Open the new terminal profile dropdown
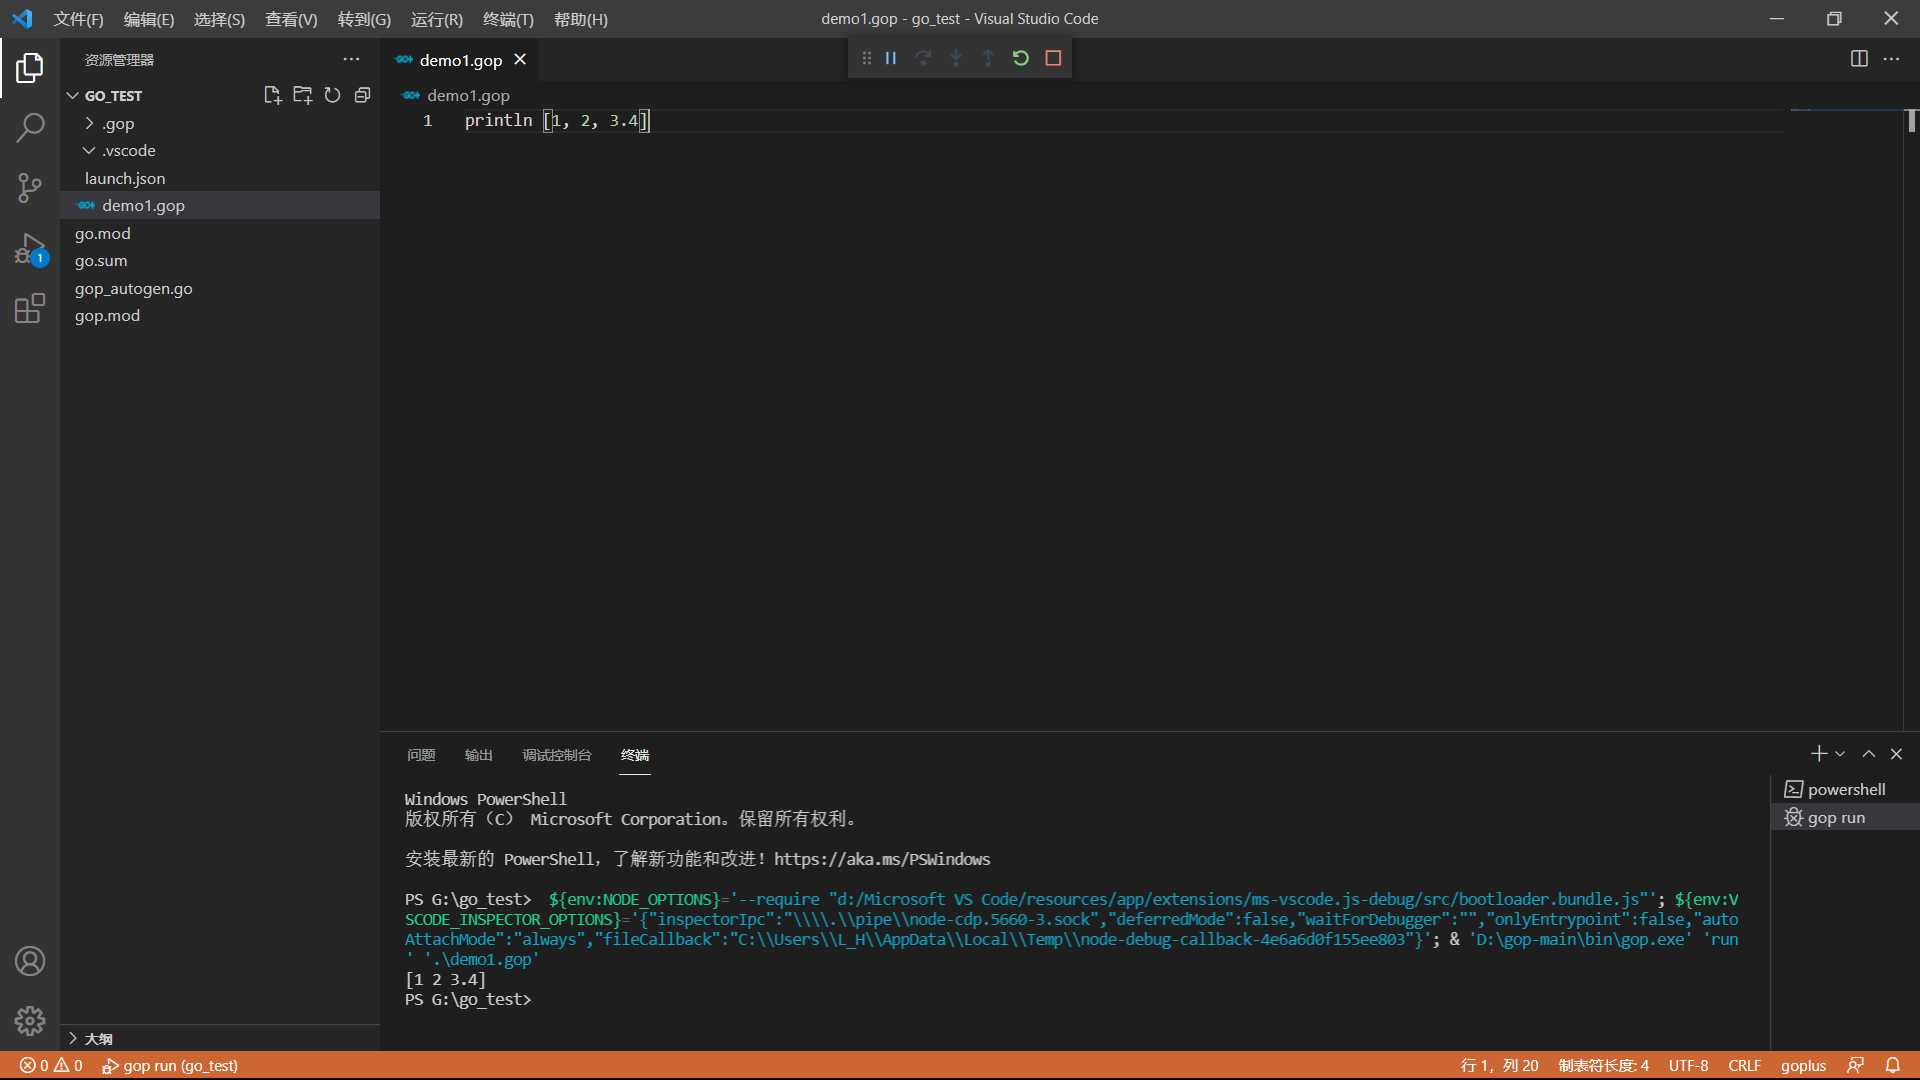The image size is (1920, 1080). coord(1840,754)
